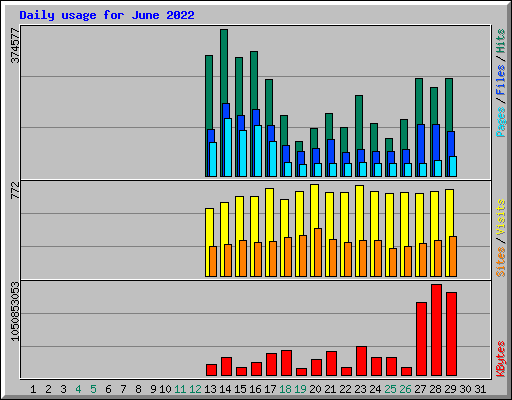Click the orange sites bar for day 29
This screenshot has height=400, width=512.
[453, 256]
